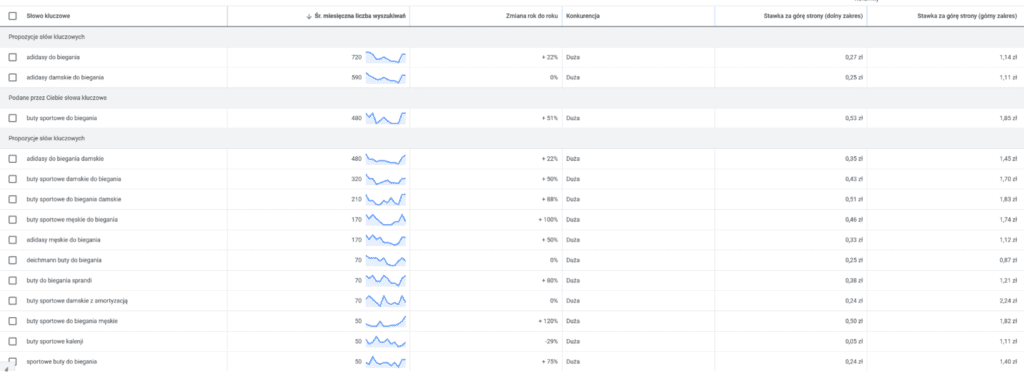Viewport: 1024px width, 372px height.
Task: Tick the select-all checkbox next to Słowo kluczowe
Action: (12, 15)
